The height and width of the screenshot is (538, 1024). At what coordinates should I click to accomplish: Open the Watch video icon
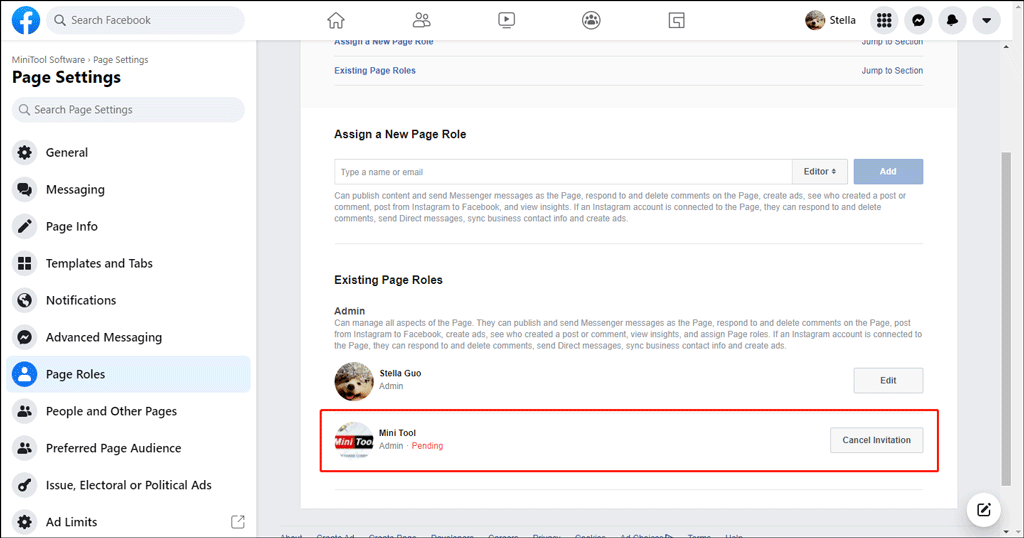507,20
